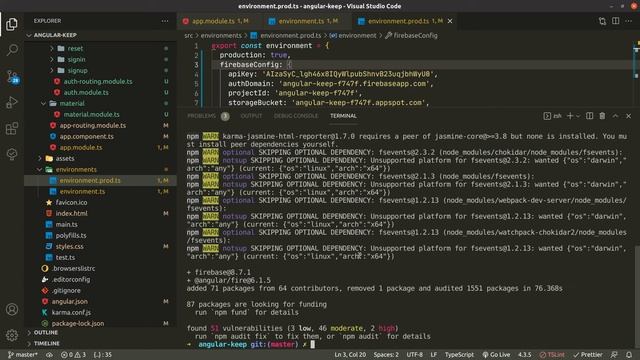Open the Explorer view in activity bar
The height and width of the screenshot is (360, 640).
(x=12, y=24)
